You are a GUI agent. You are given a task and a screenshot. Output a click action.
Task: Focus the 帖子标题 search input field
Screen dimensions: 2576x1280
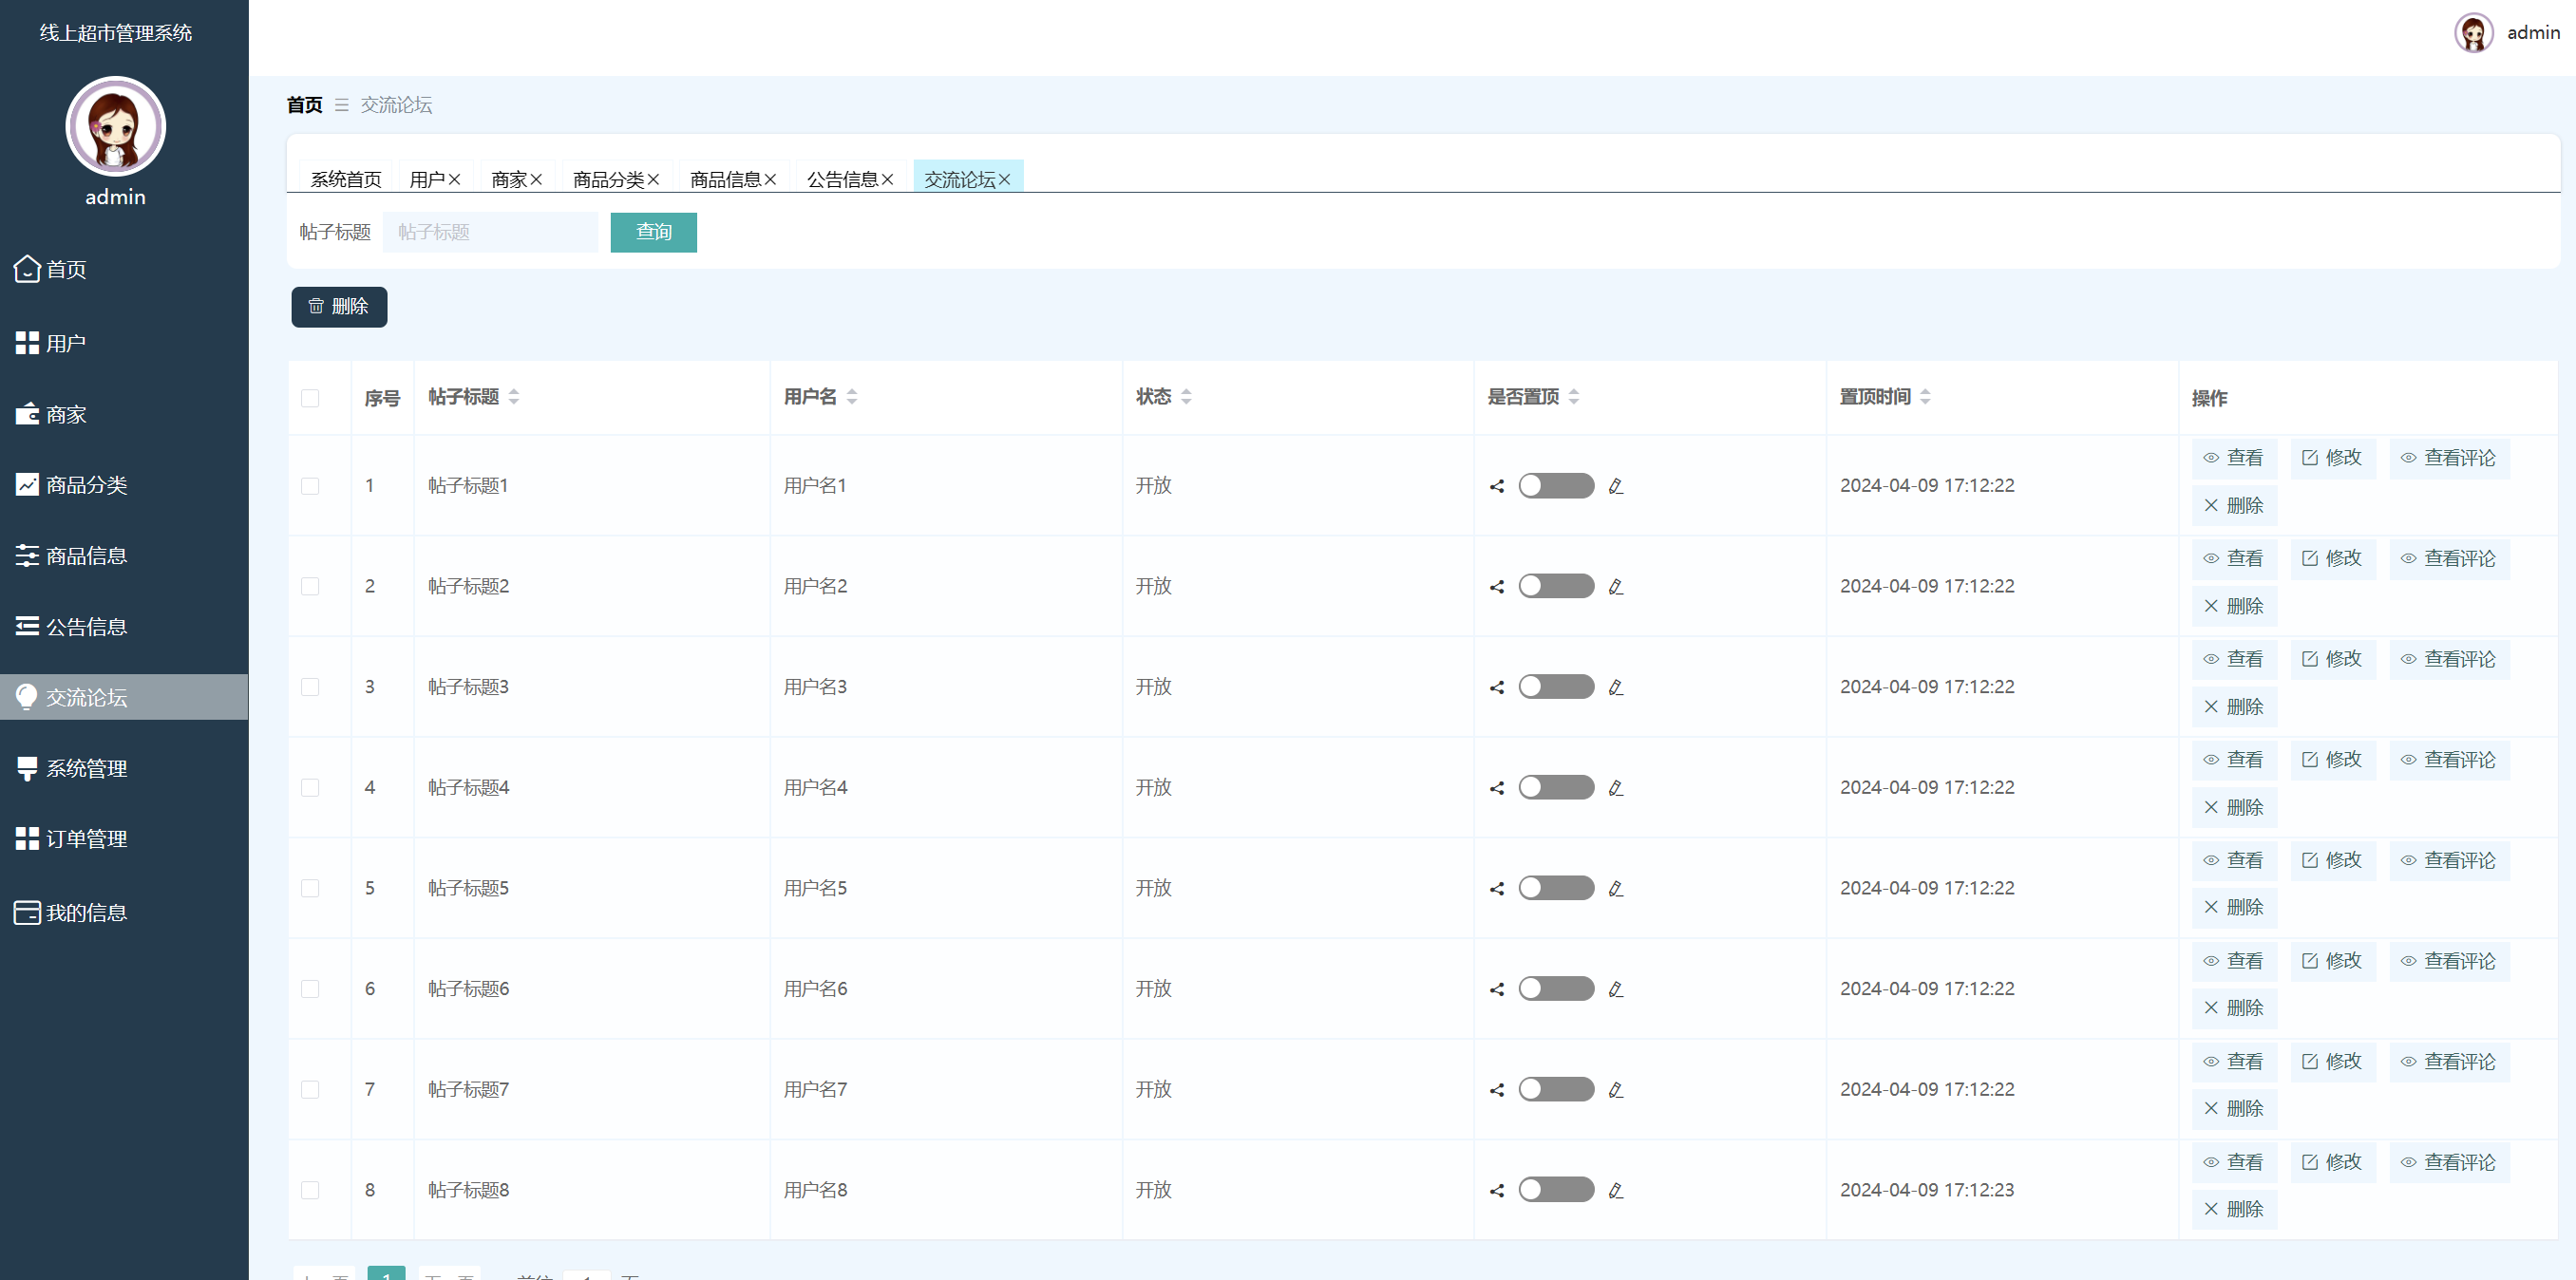[490, 232]
